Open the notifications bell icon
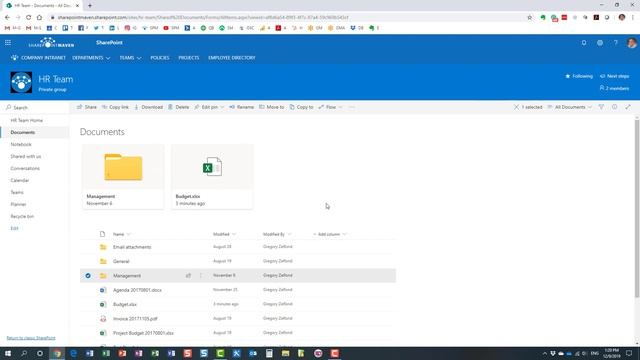This screenshot has height=360, width=640. pyautogui.click(x=584, y=42)
